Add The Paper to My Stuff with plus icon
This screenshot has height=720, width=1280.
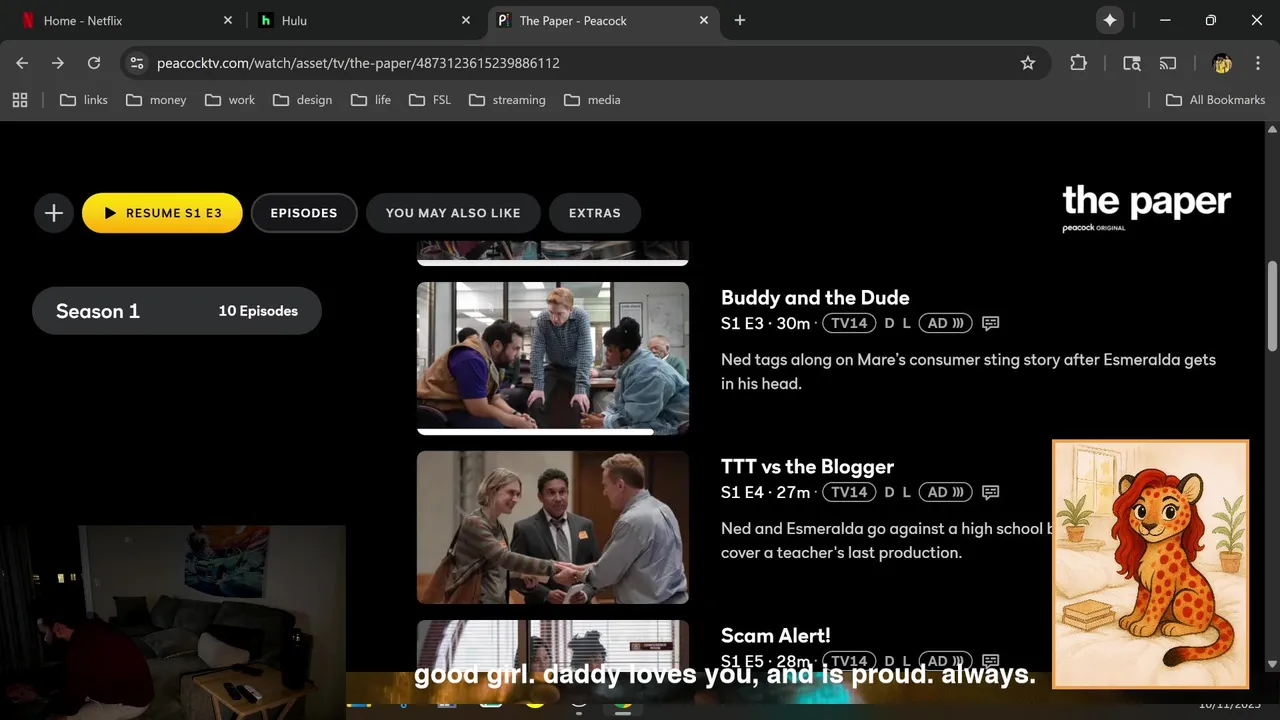[x=54, y=213]
